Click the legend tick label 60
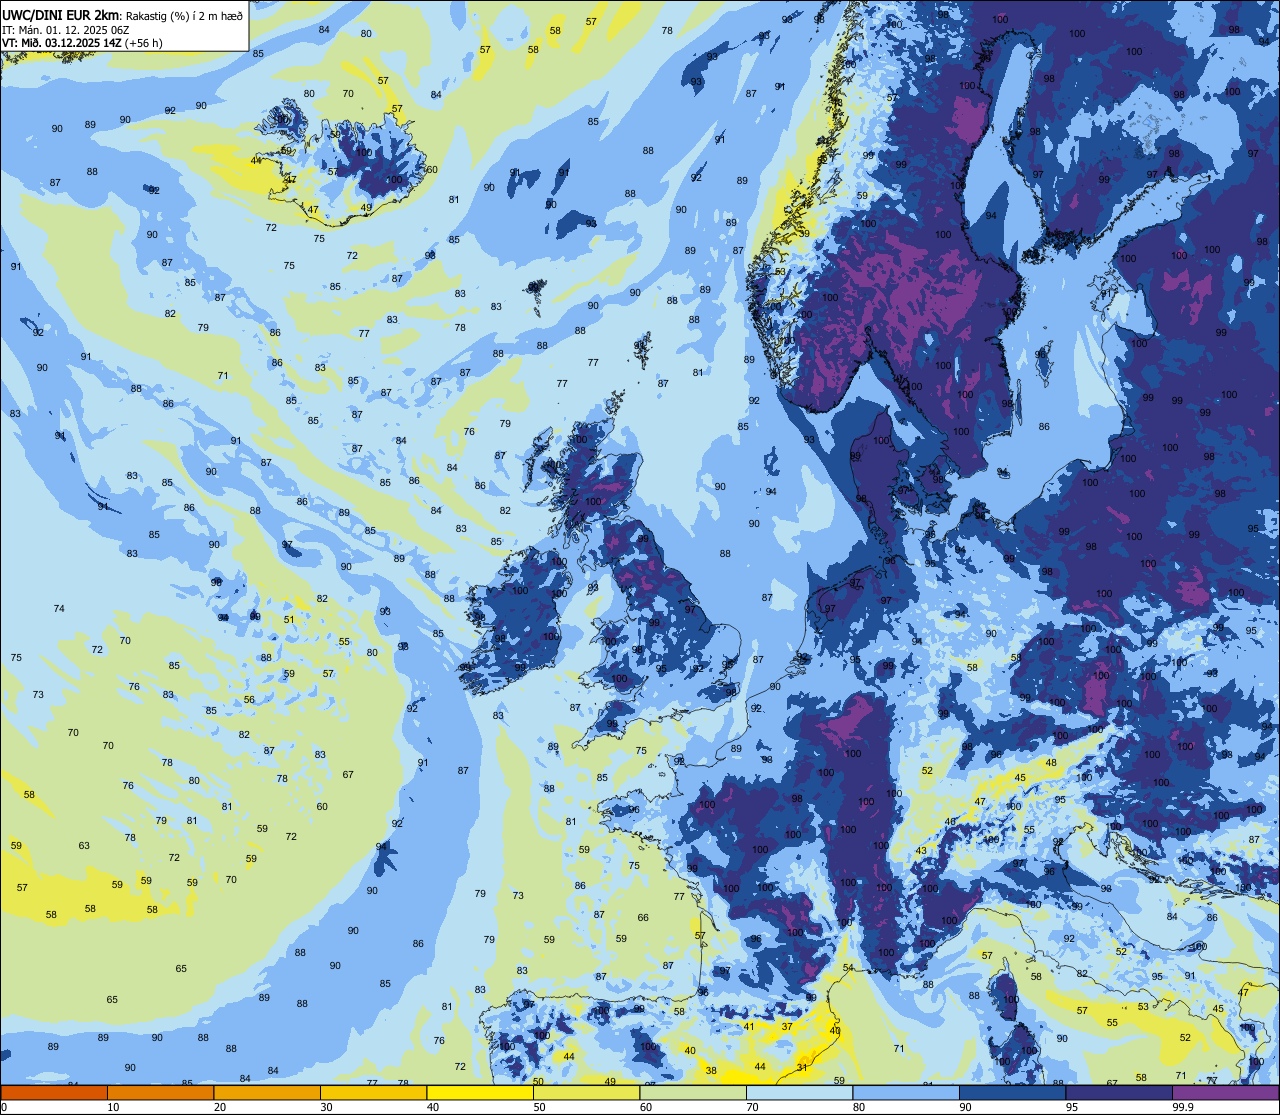 [646, 1107]
